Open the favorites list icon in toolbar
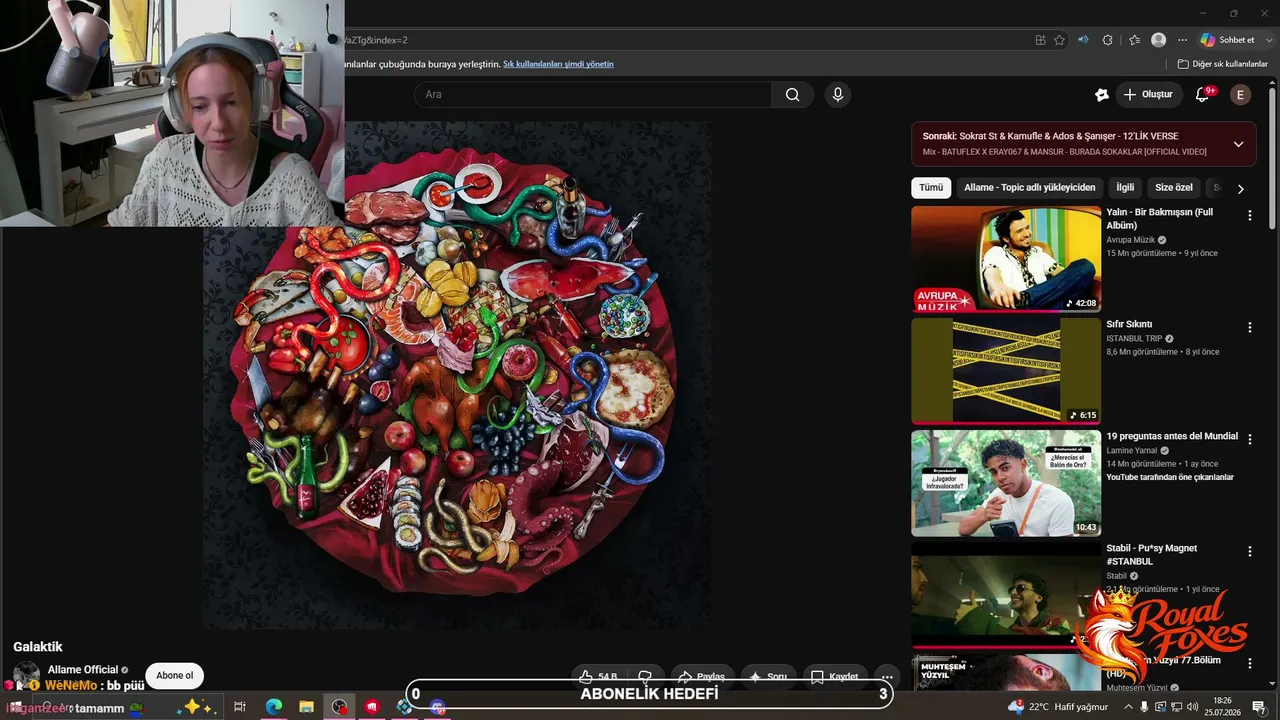The image size is (1280, 720). (x=1134, y=40)
